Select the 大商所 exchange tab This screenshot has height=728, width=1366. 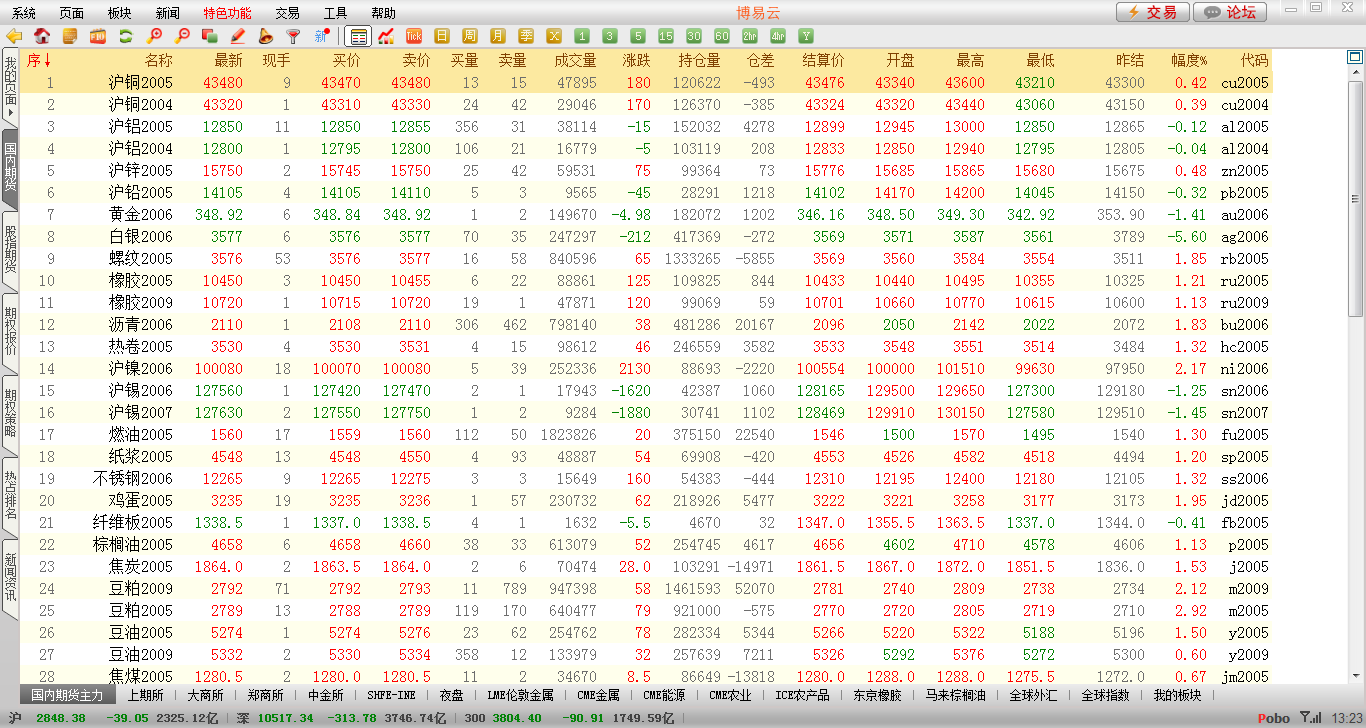point(205,695)
